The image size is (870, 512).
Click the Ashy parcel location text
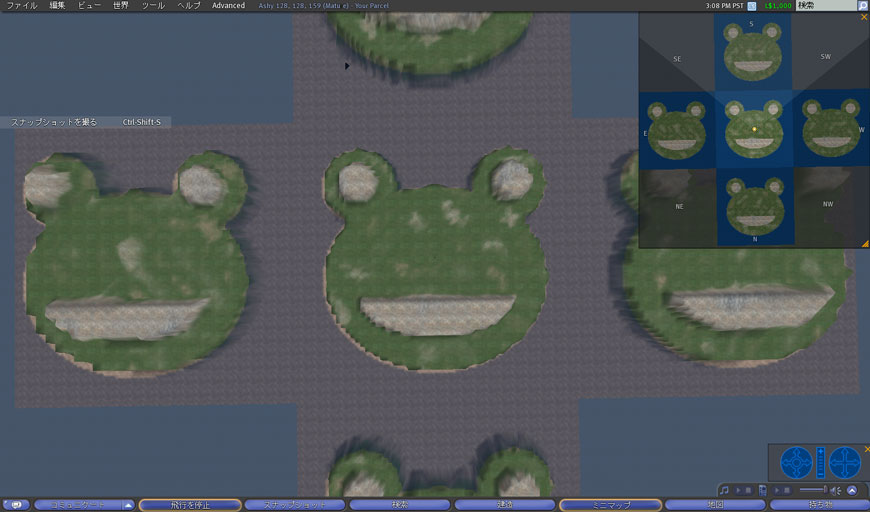[x=323, y=6]
